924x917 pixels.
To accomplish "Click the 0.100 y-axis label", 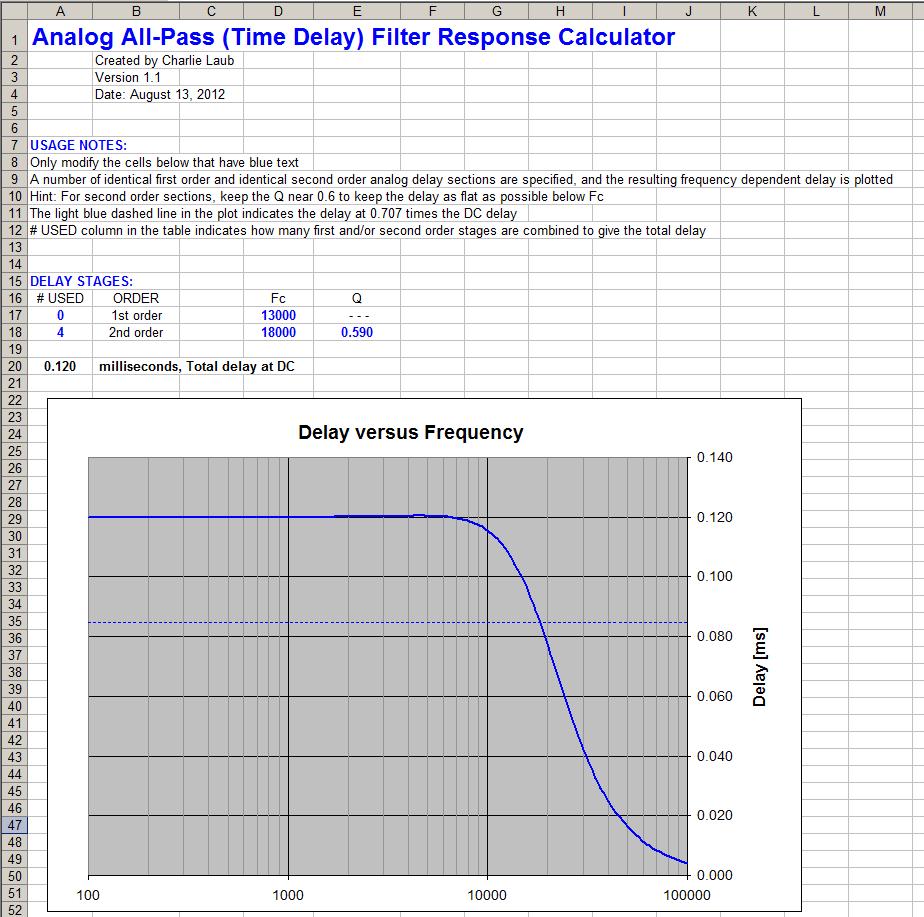I will coord(715,576).
